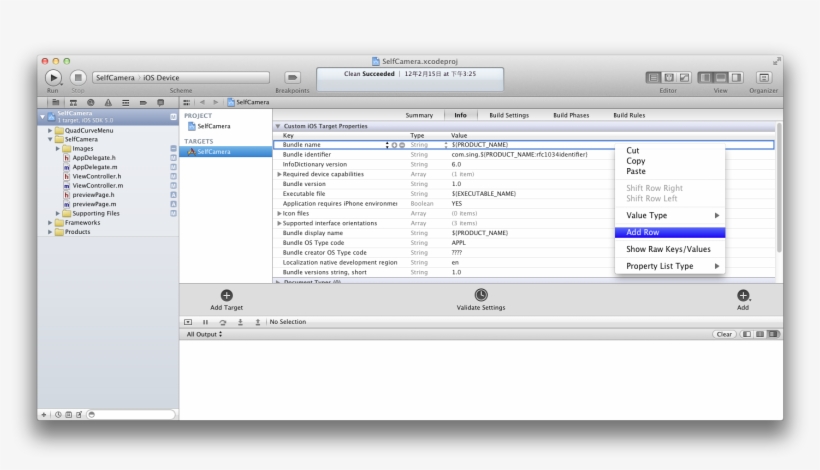Show the Breakpoint navigator

(143, 102)
